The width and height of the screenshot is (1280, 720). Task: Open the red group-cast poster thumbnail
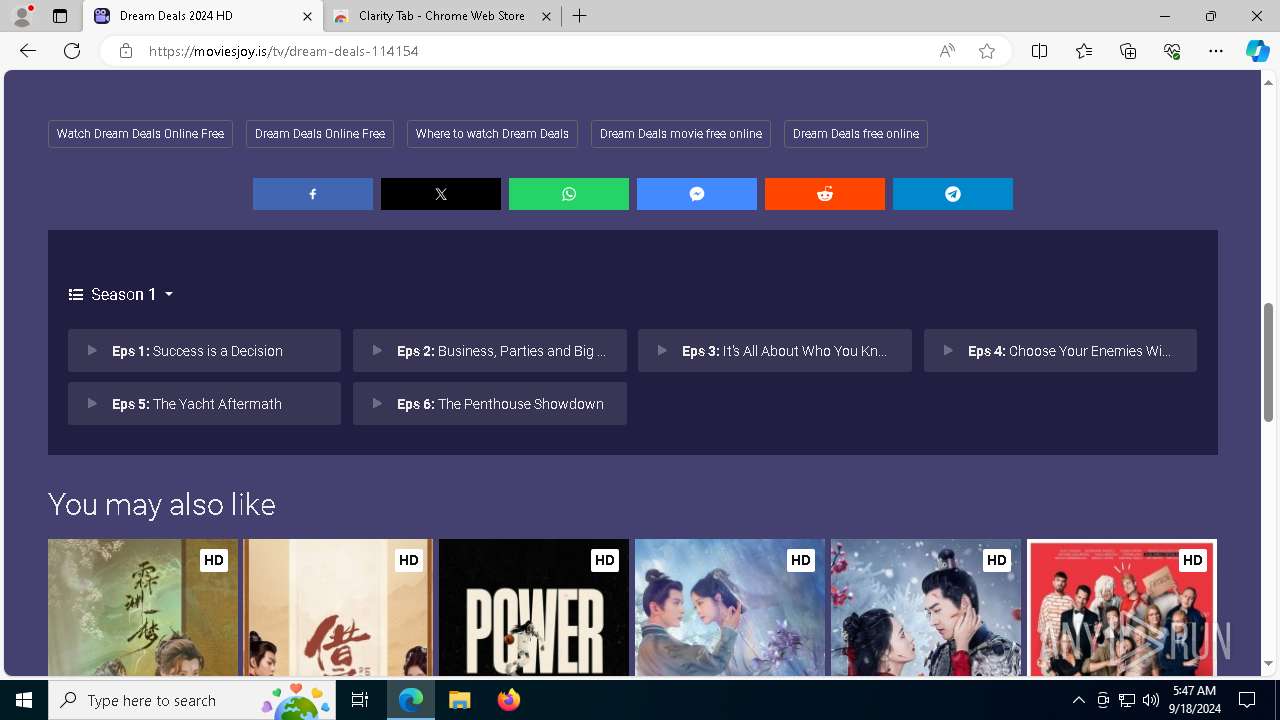pyautogui.click(x=1122, y=608)
